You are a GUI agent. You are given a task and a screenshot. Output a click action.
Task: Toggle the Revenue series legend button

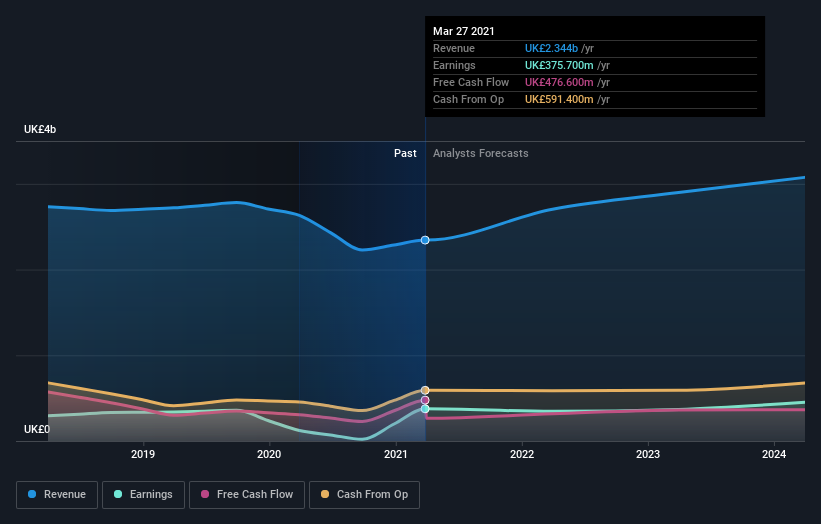point(57,495)
